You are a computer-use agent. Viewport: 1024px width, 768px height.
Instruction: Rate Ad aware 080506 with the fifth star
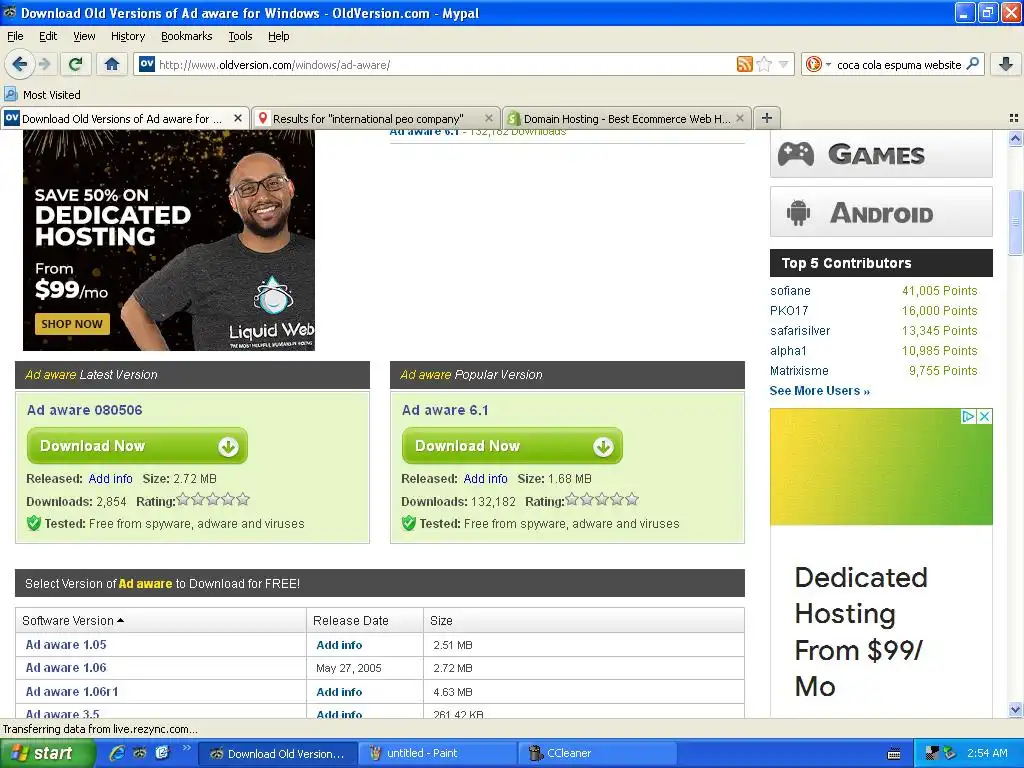(x=243, y=500)
